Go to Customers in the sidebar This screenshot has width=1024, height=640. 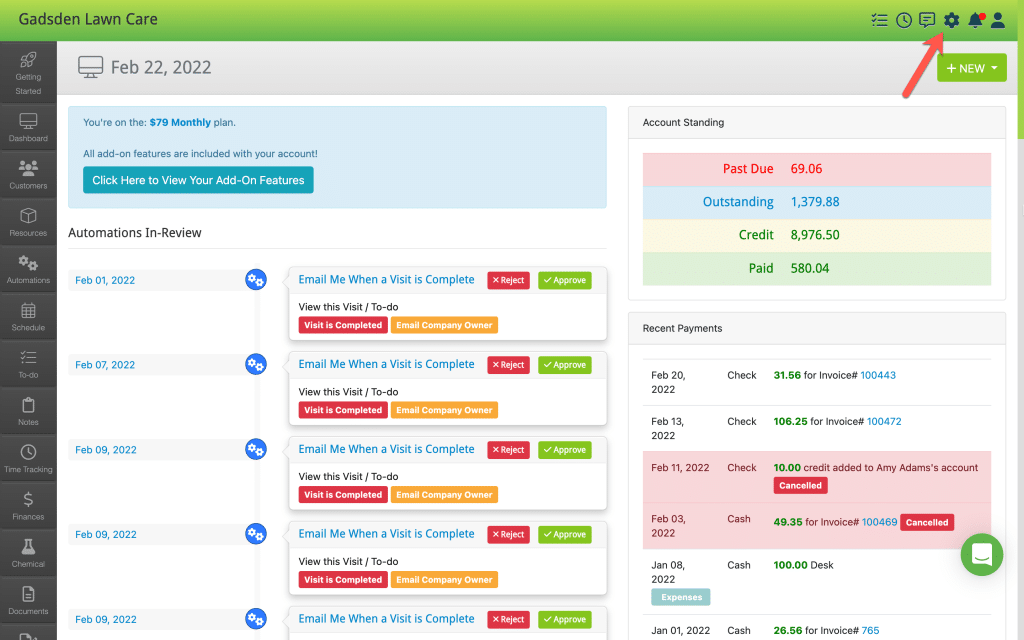click(28, 174)
